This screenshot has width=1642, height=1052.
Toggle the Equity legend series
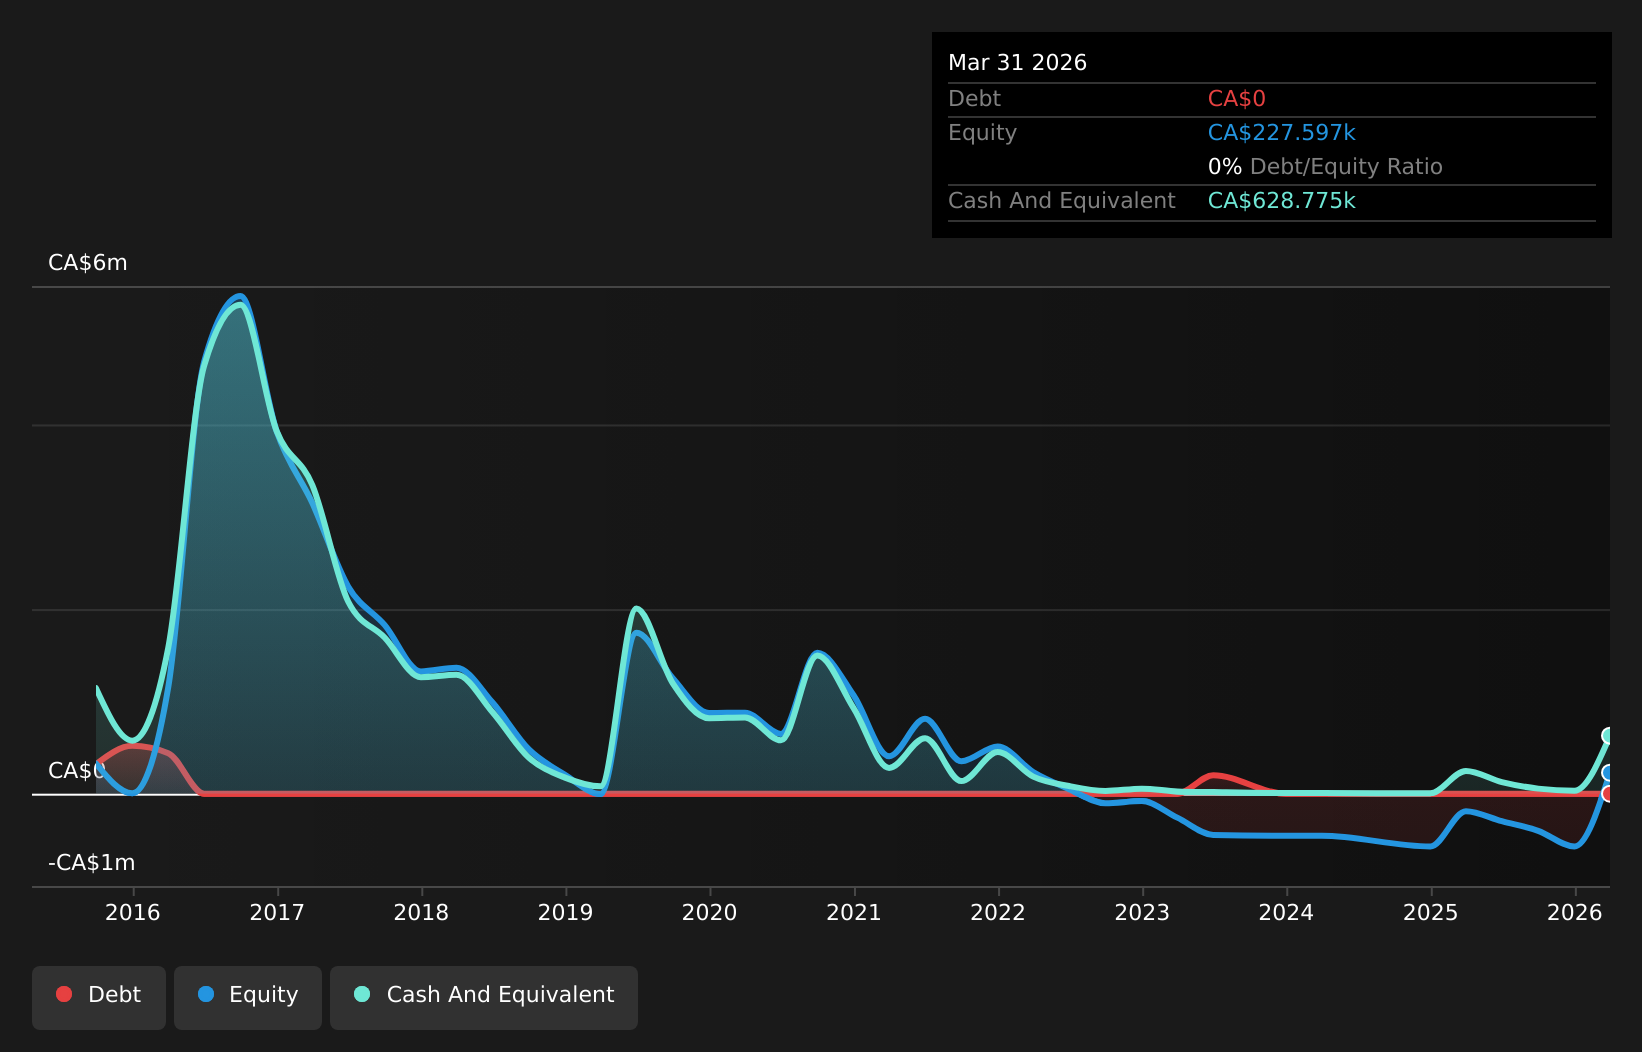(248, 997)
